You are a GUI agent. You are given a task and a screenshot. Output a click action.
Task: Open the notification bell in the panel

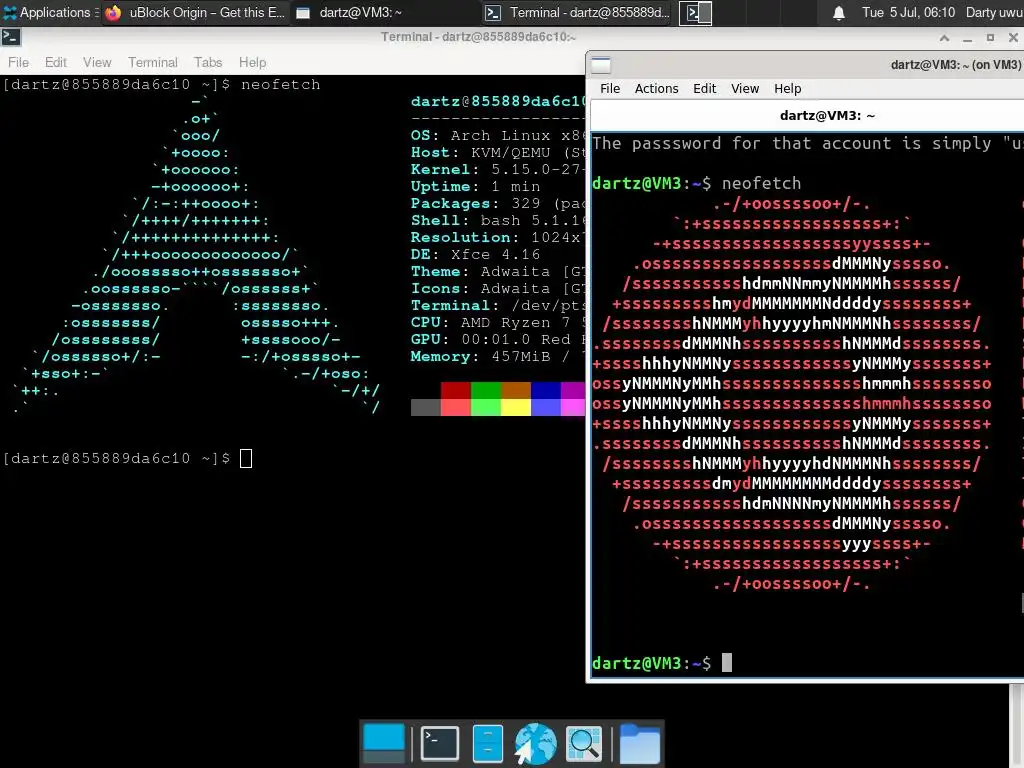[839, 13]
